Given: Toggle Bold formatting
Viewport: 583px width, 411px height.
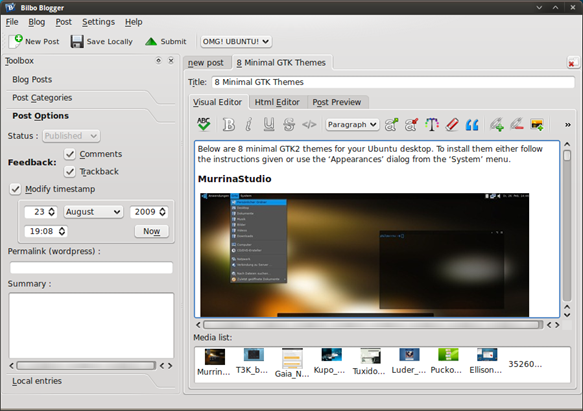Looking at the screenshot, I should point(229,125).
